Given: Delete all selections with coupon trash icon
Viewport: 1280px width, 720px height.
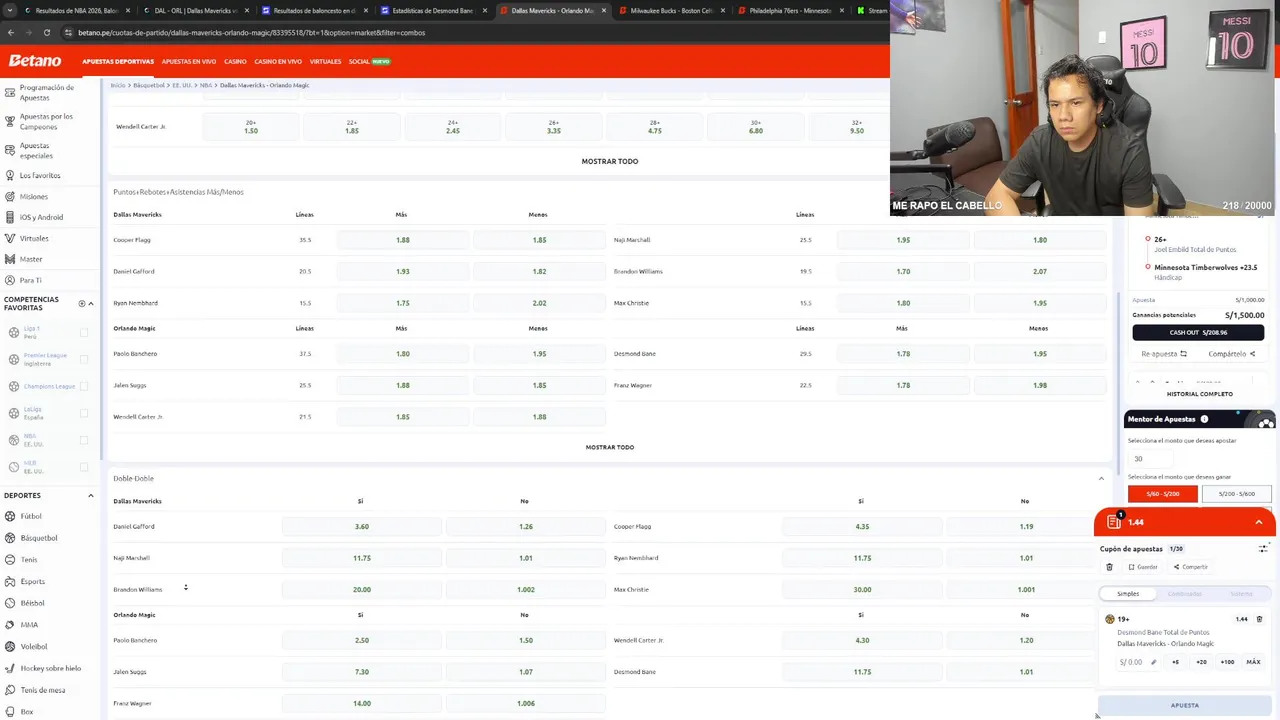Looking at the screenshot, I should [x=1109, y=567].
